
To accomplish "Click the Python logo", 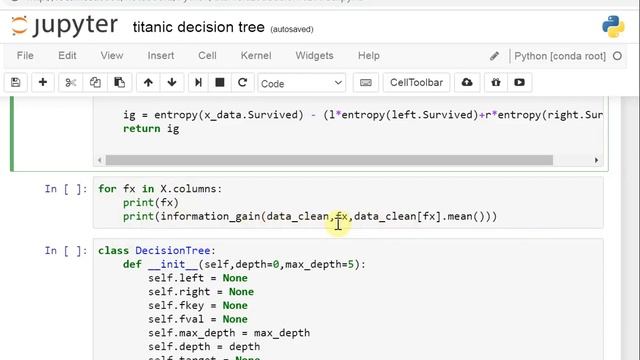I will (x=613, y=27).
